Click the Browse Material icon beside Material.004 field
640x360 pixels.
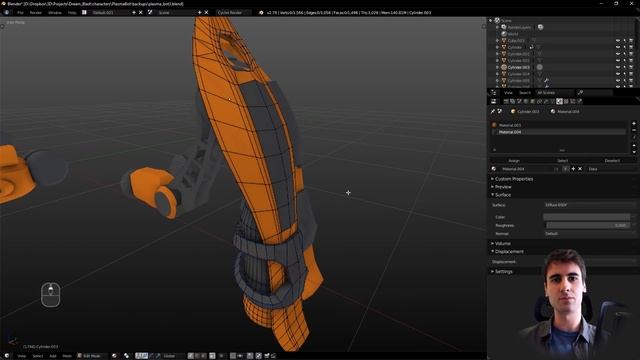point(494,169)
